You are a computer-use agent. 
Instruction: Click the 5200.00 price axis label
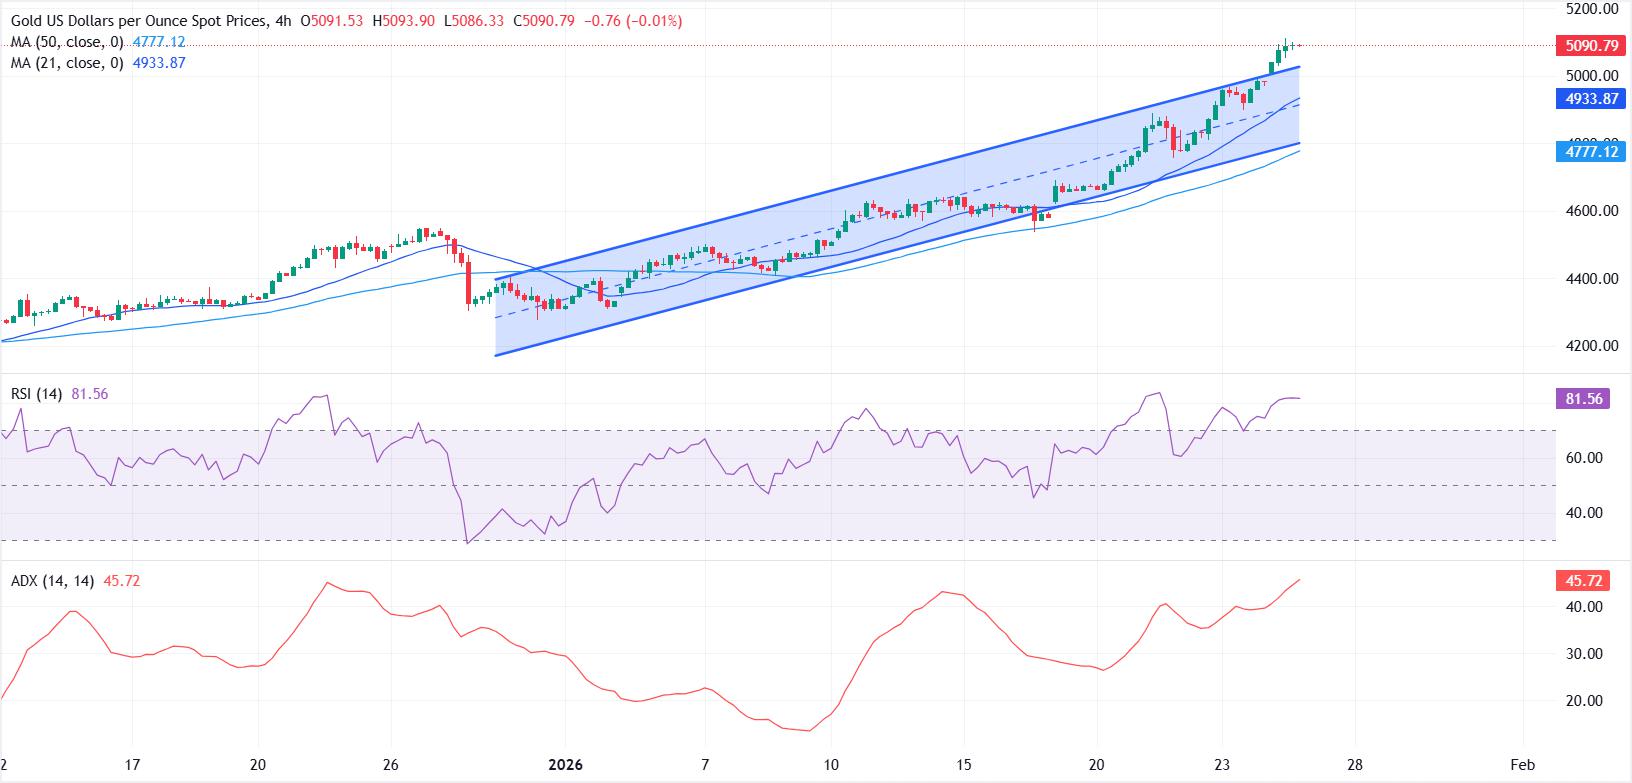pyautogui.click(x=1589, y=8)
